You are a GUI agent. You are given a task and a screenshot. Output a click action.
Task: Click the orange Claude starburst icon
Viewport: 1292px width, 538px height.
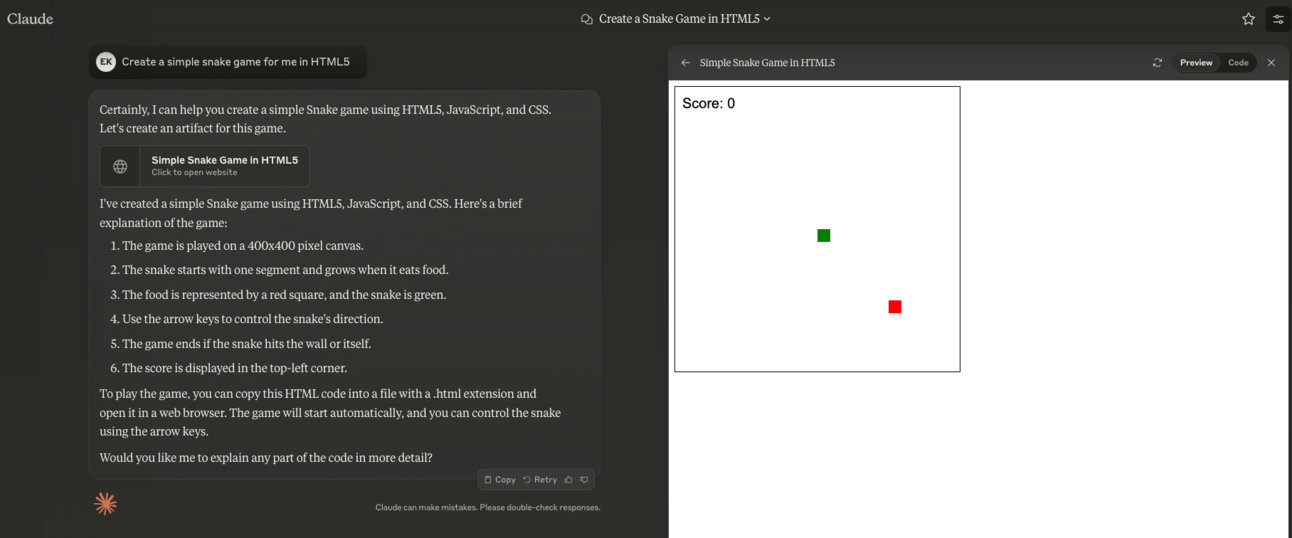tap(105, 503)
